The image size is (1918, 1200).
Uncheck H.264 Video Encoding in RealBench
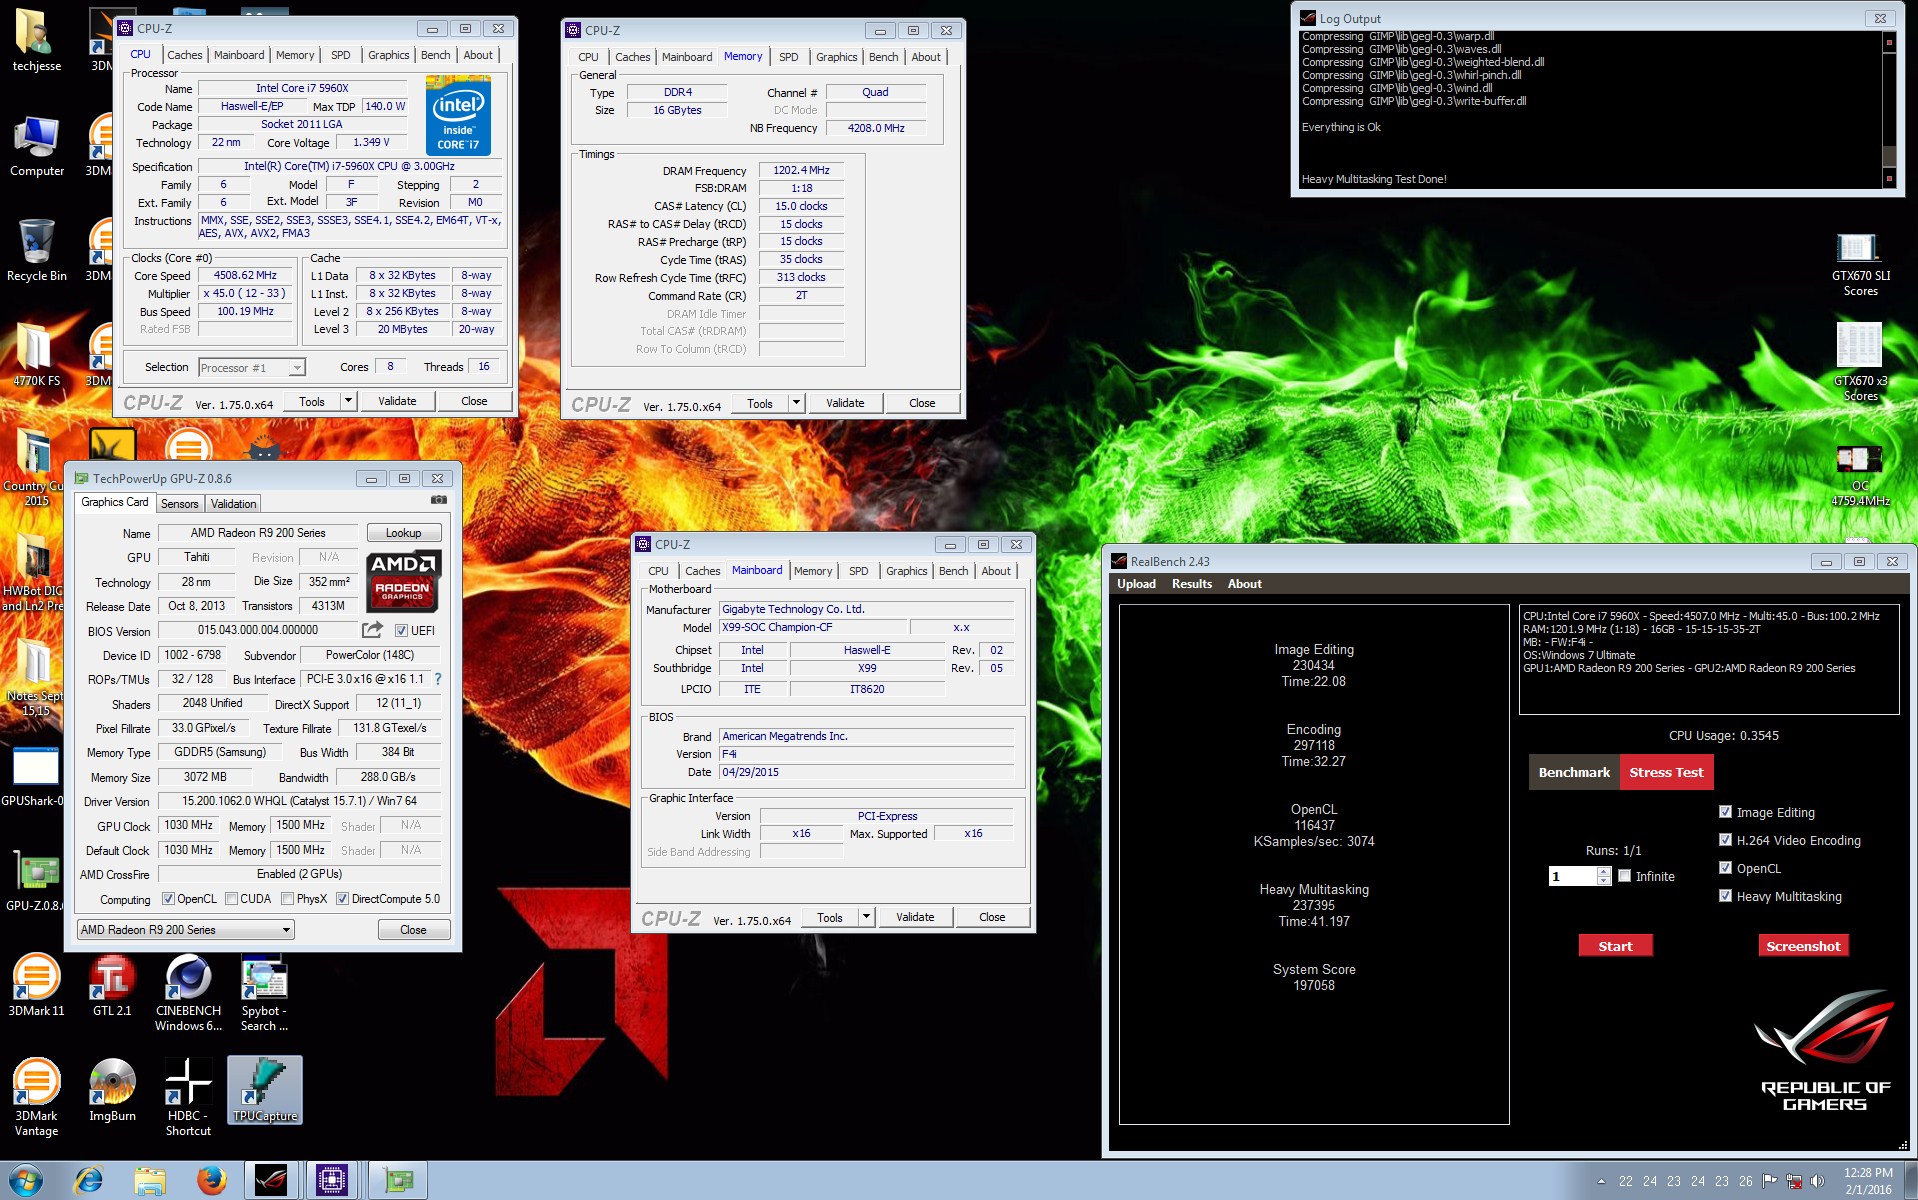coord(1725,840)
